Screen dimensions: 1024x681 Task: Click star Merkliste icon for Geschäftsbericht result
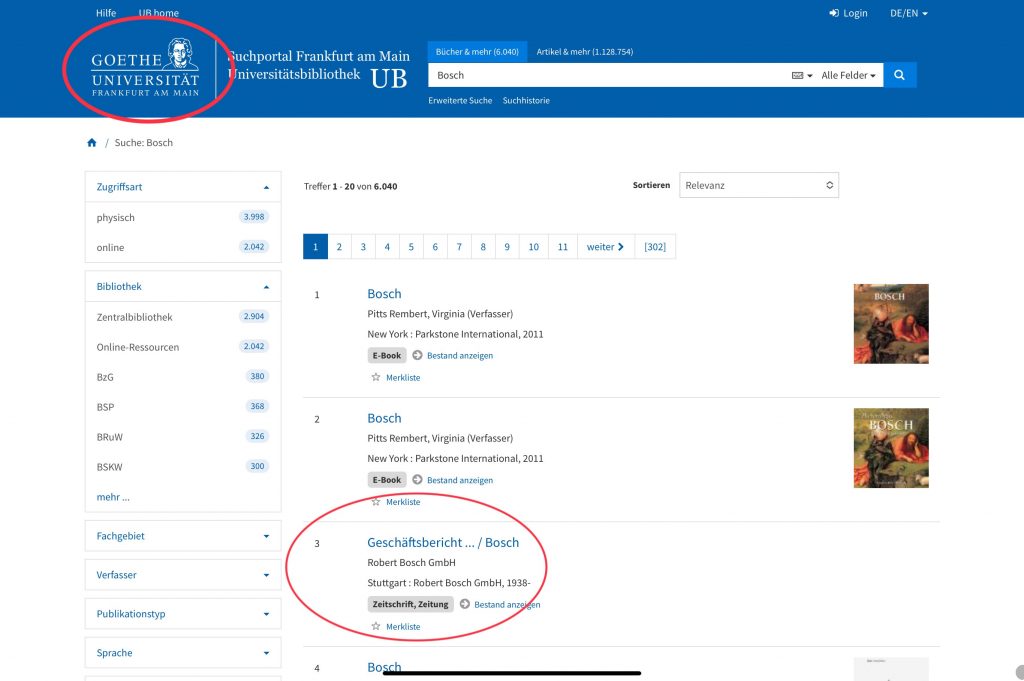click(x=376, y=626)
